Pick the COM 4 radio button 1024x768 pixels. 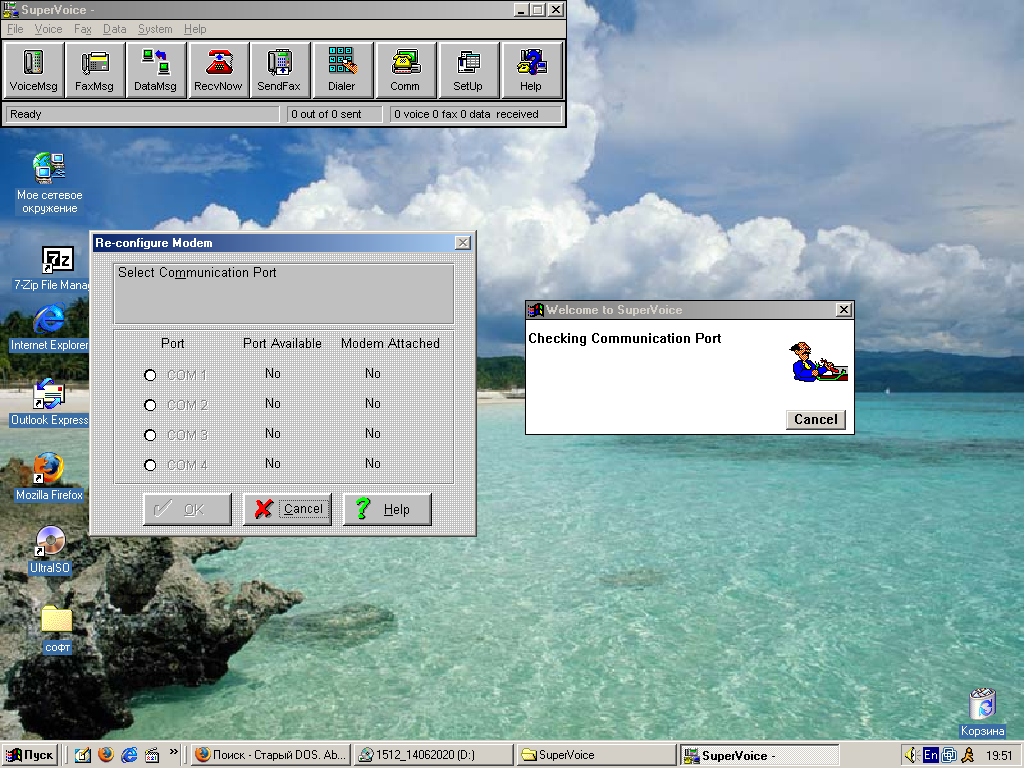tap(151, 465)
